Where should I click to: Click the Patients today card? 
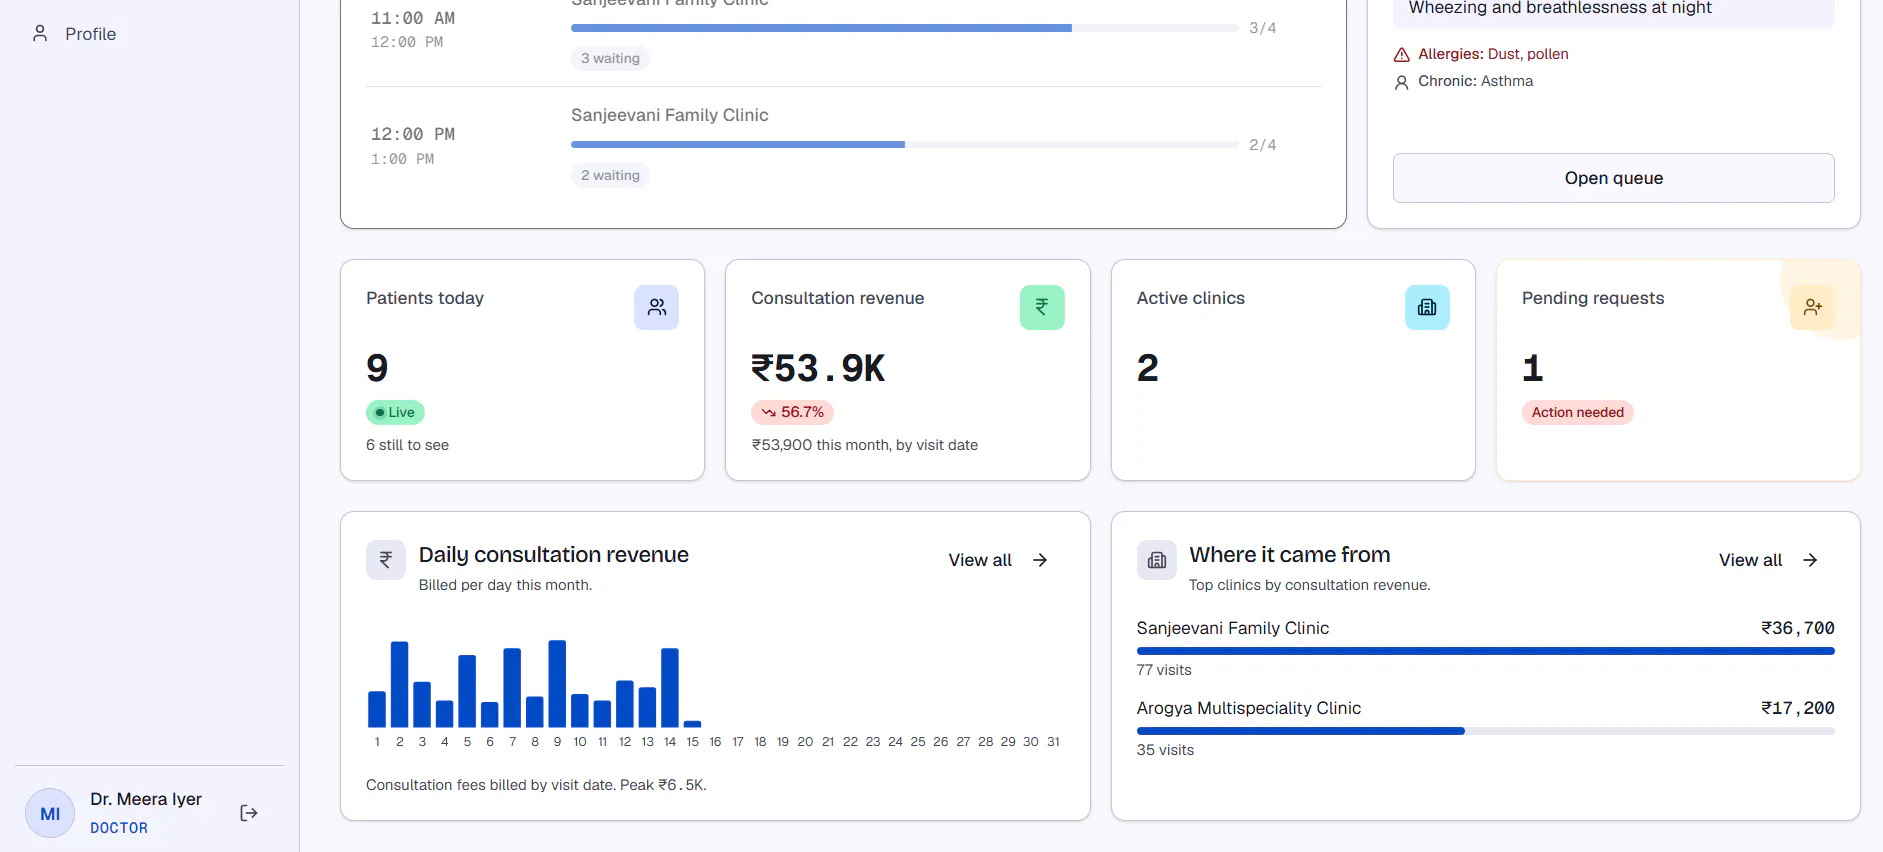point(522,370)
